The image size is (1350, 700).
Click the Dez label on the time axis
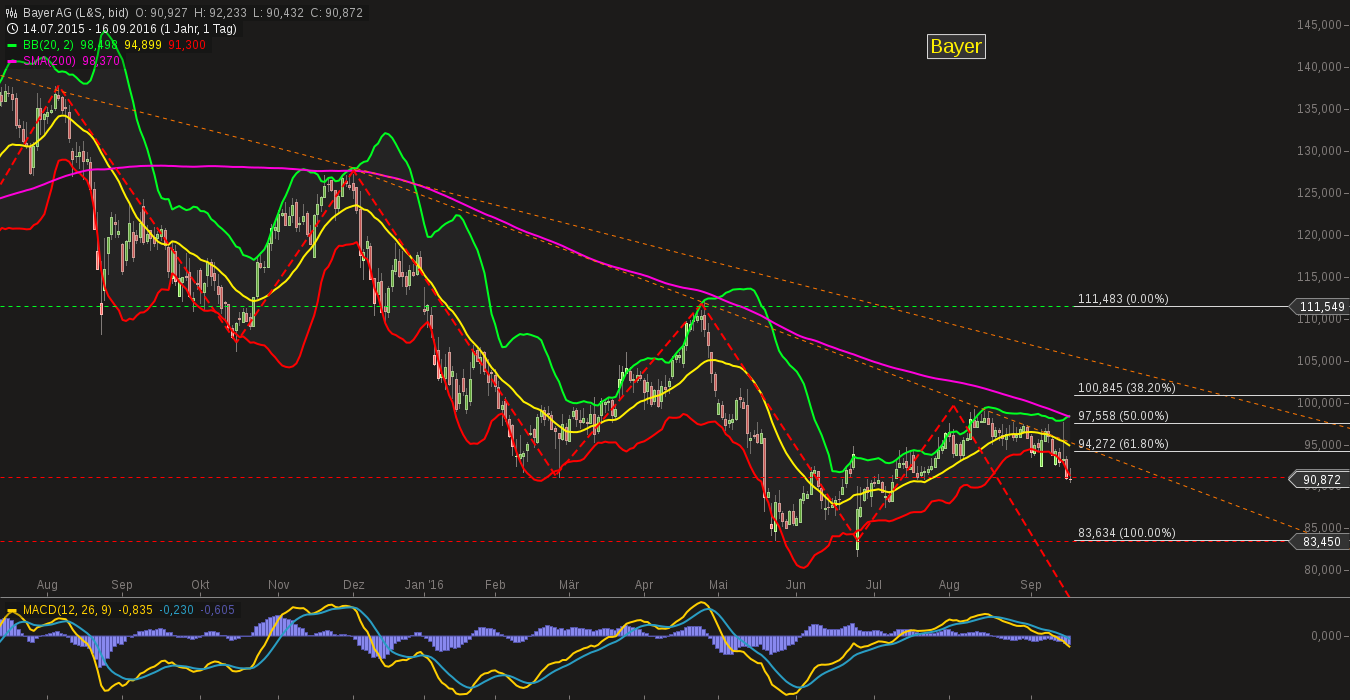(354, 585)
